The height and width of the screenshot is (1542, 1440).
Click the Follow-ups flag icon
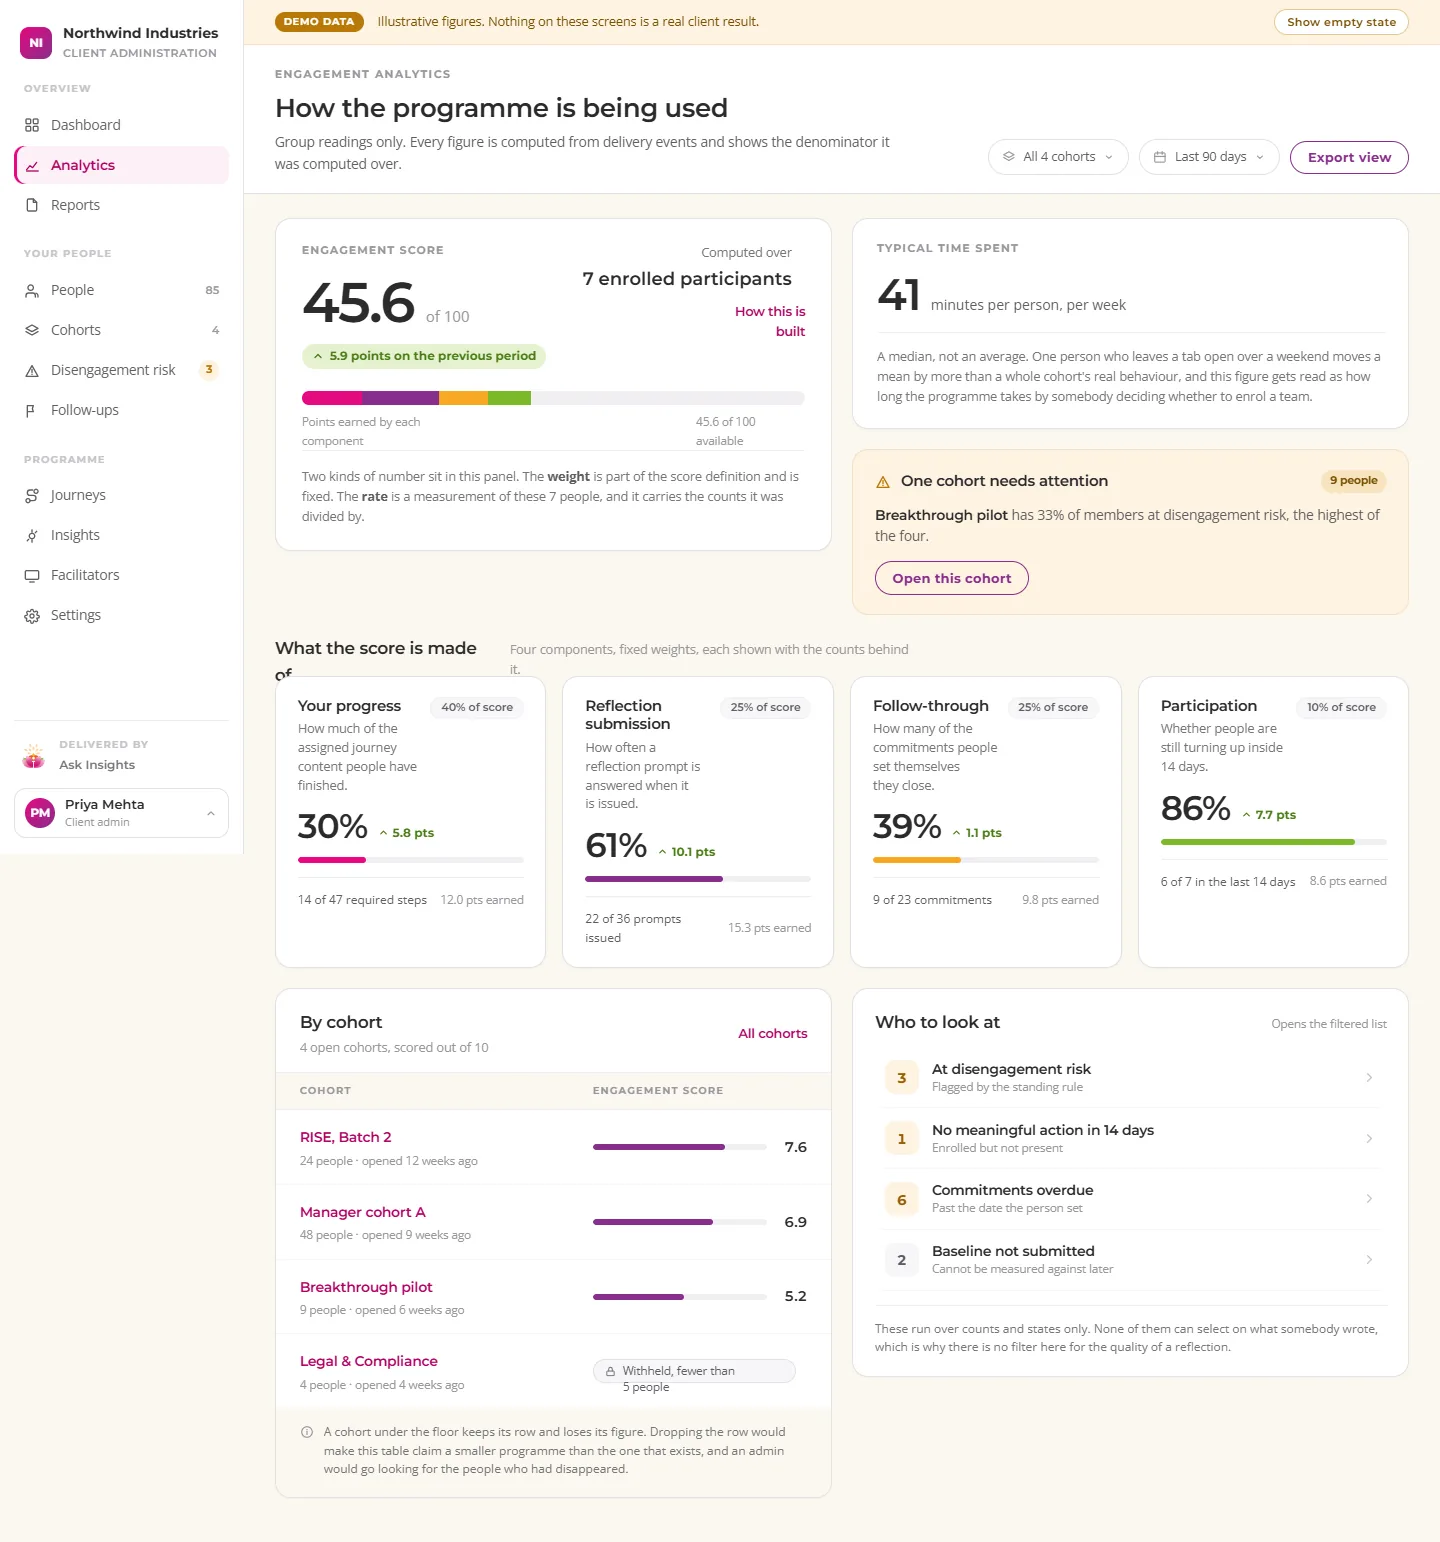click(32, 410)
